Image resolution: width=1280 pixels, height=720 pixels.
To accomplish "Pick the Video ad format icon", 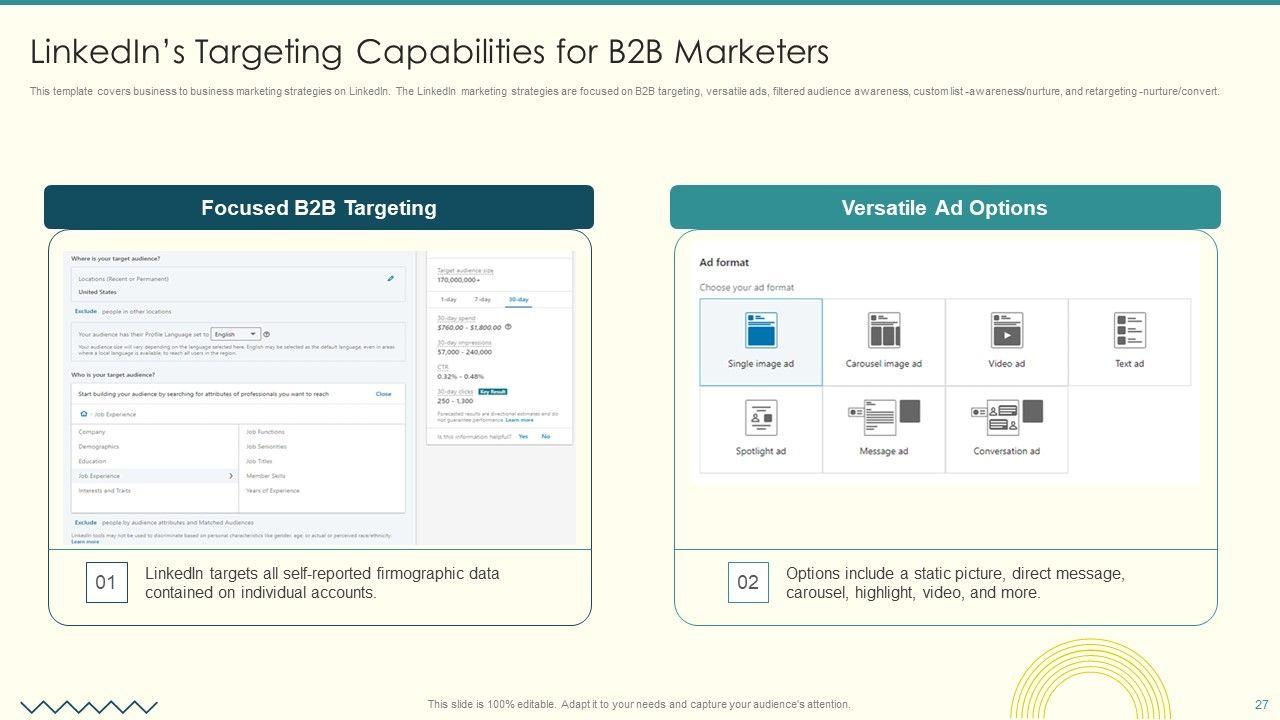I will 1006,330.
